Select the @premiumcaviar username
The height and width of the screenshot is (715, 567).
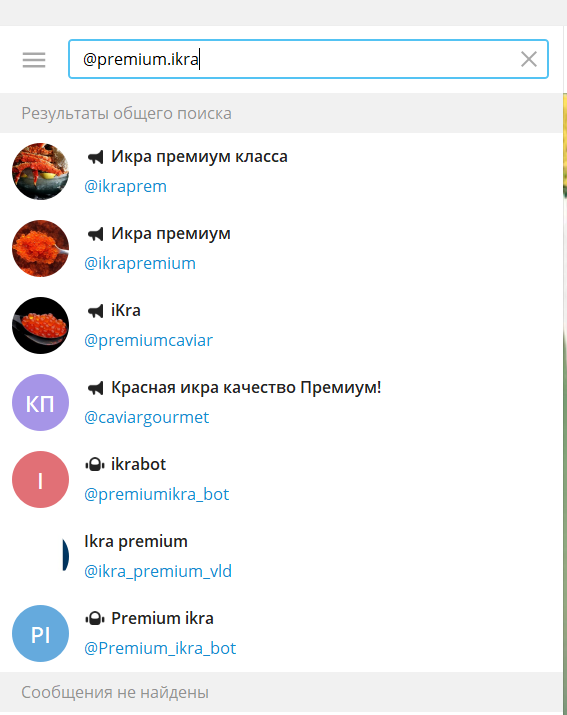148,341
